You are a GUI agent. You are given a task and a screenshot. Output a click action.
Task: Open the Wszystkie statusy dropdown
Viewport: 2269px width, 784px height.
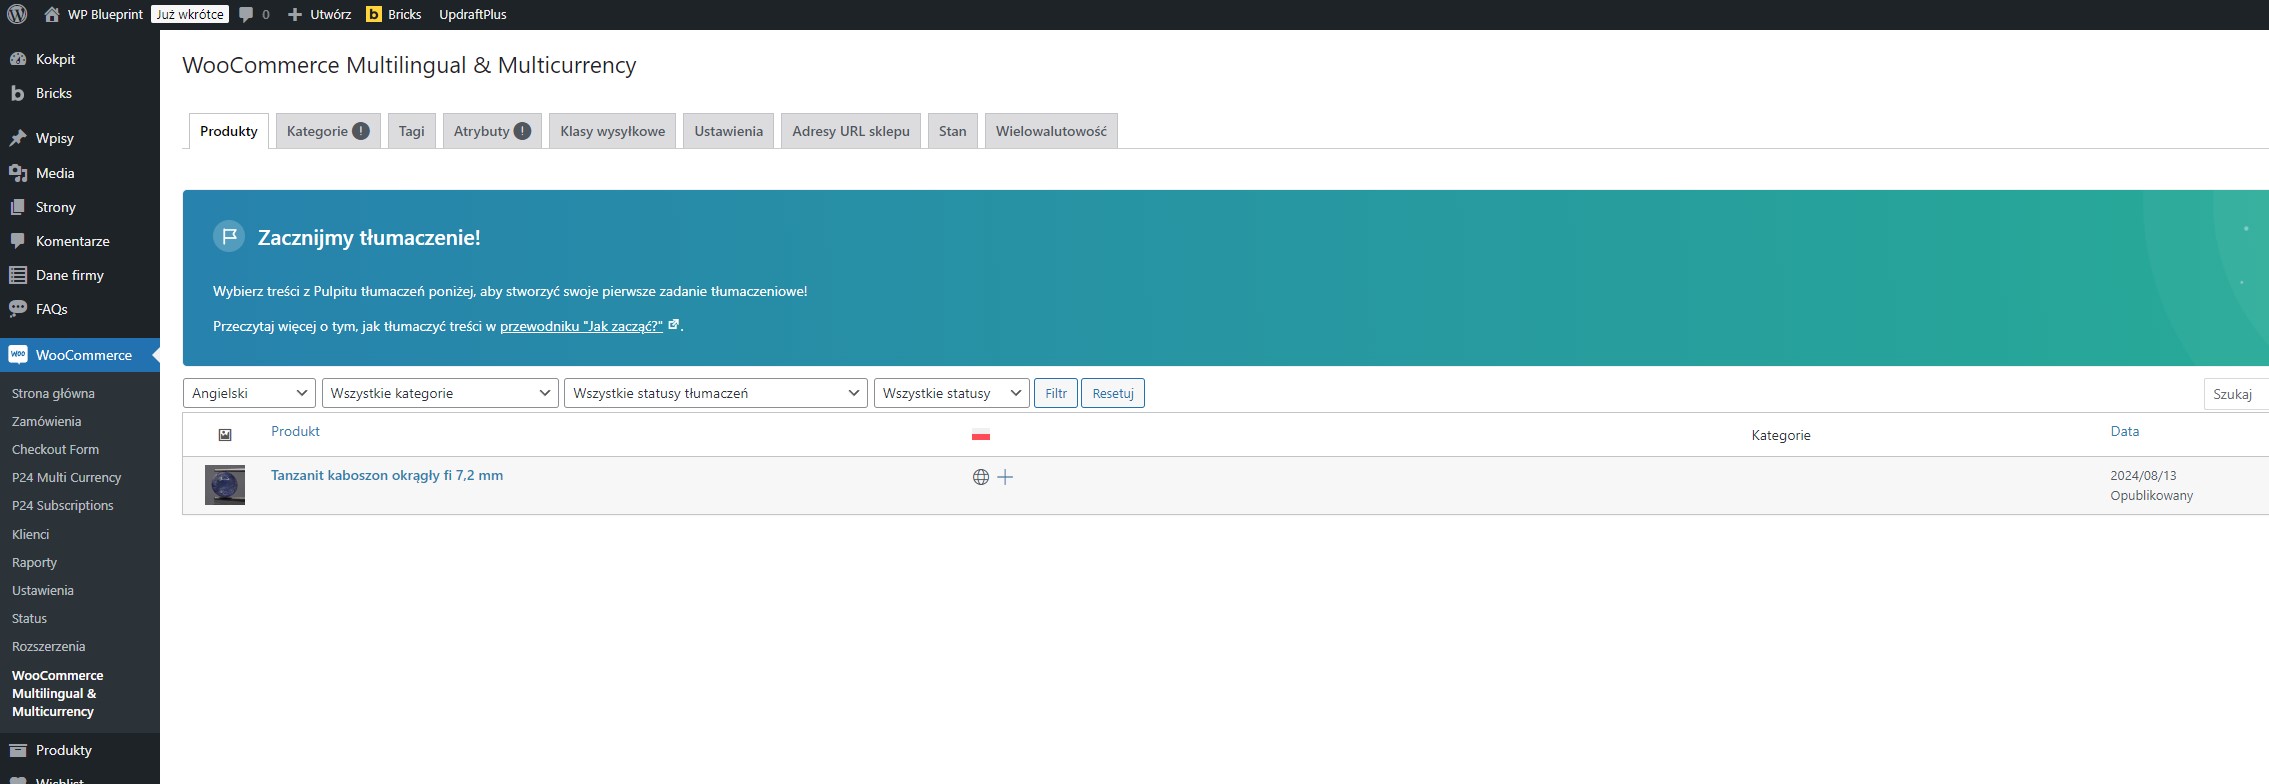tap(952, 393)
